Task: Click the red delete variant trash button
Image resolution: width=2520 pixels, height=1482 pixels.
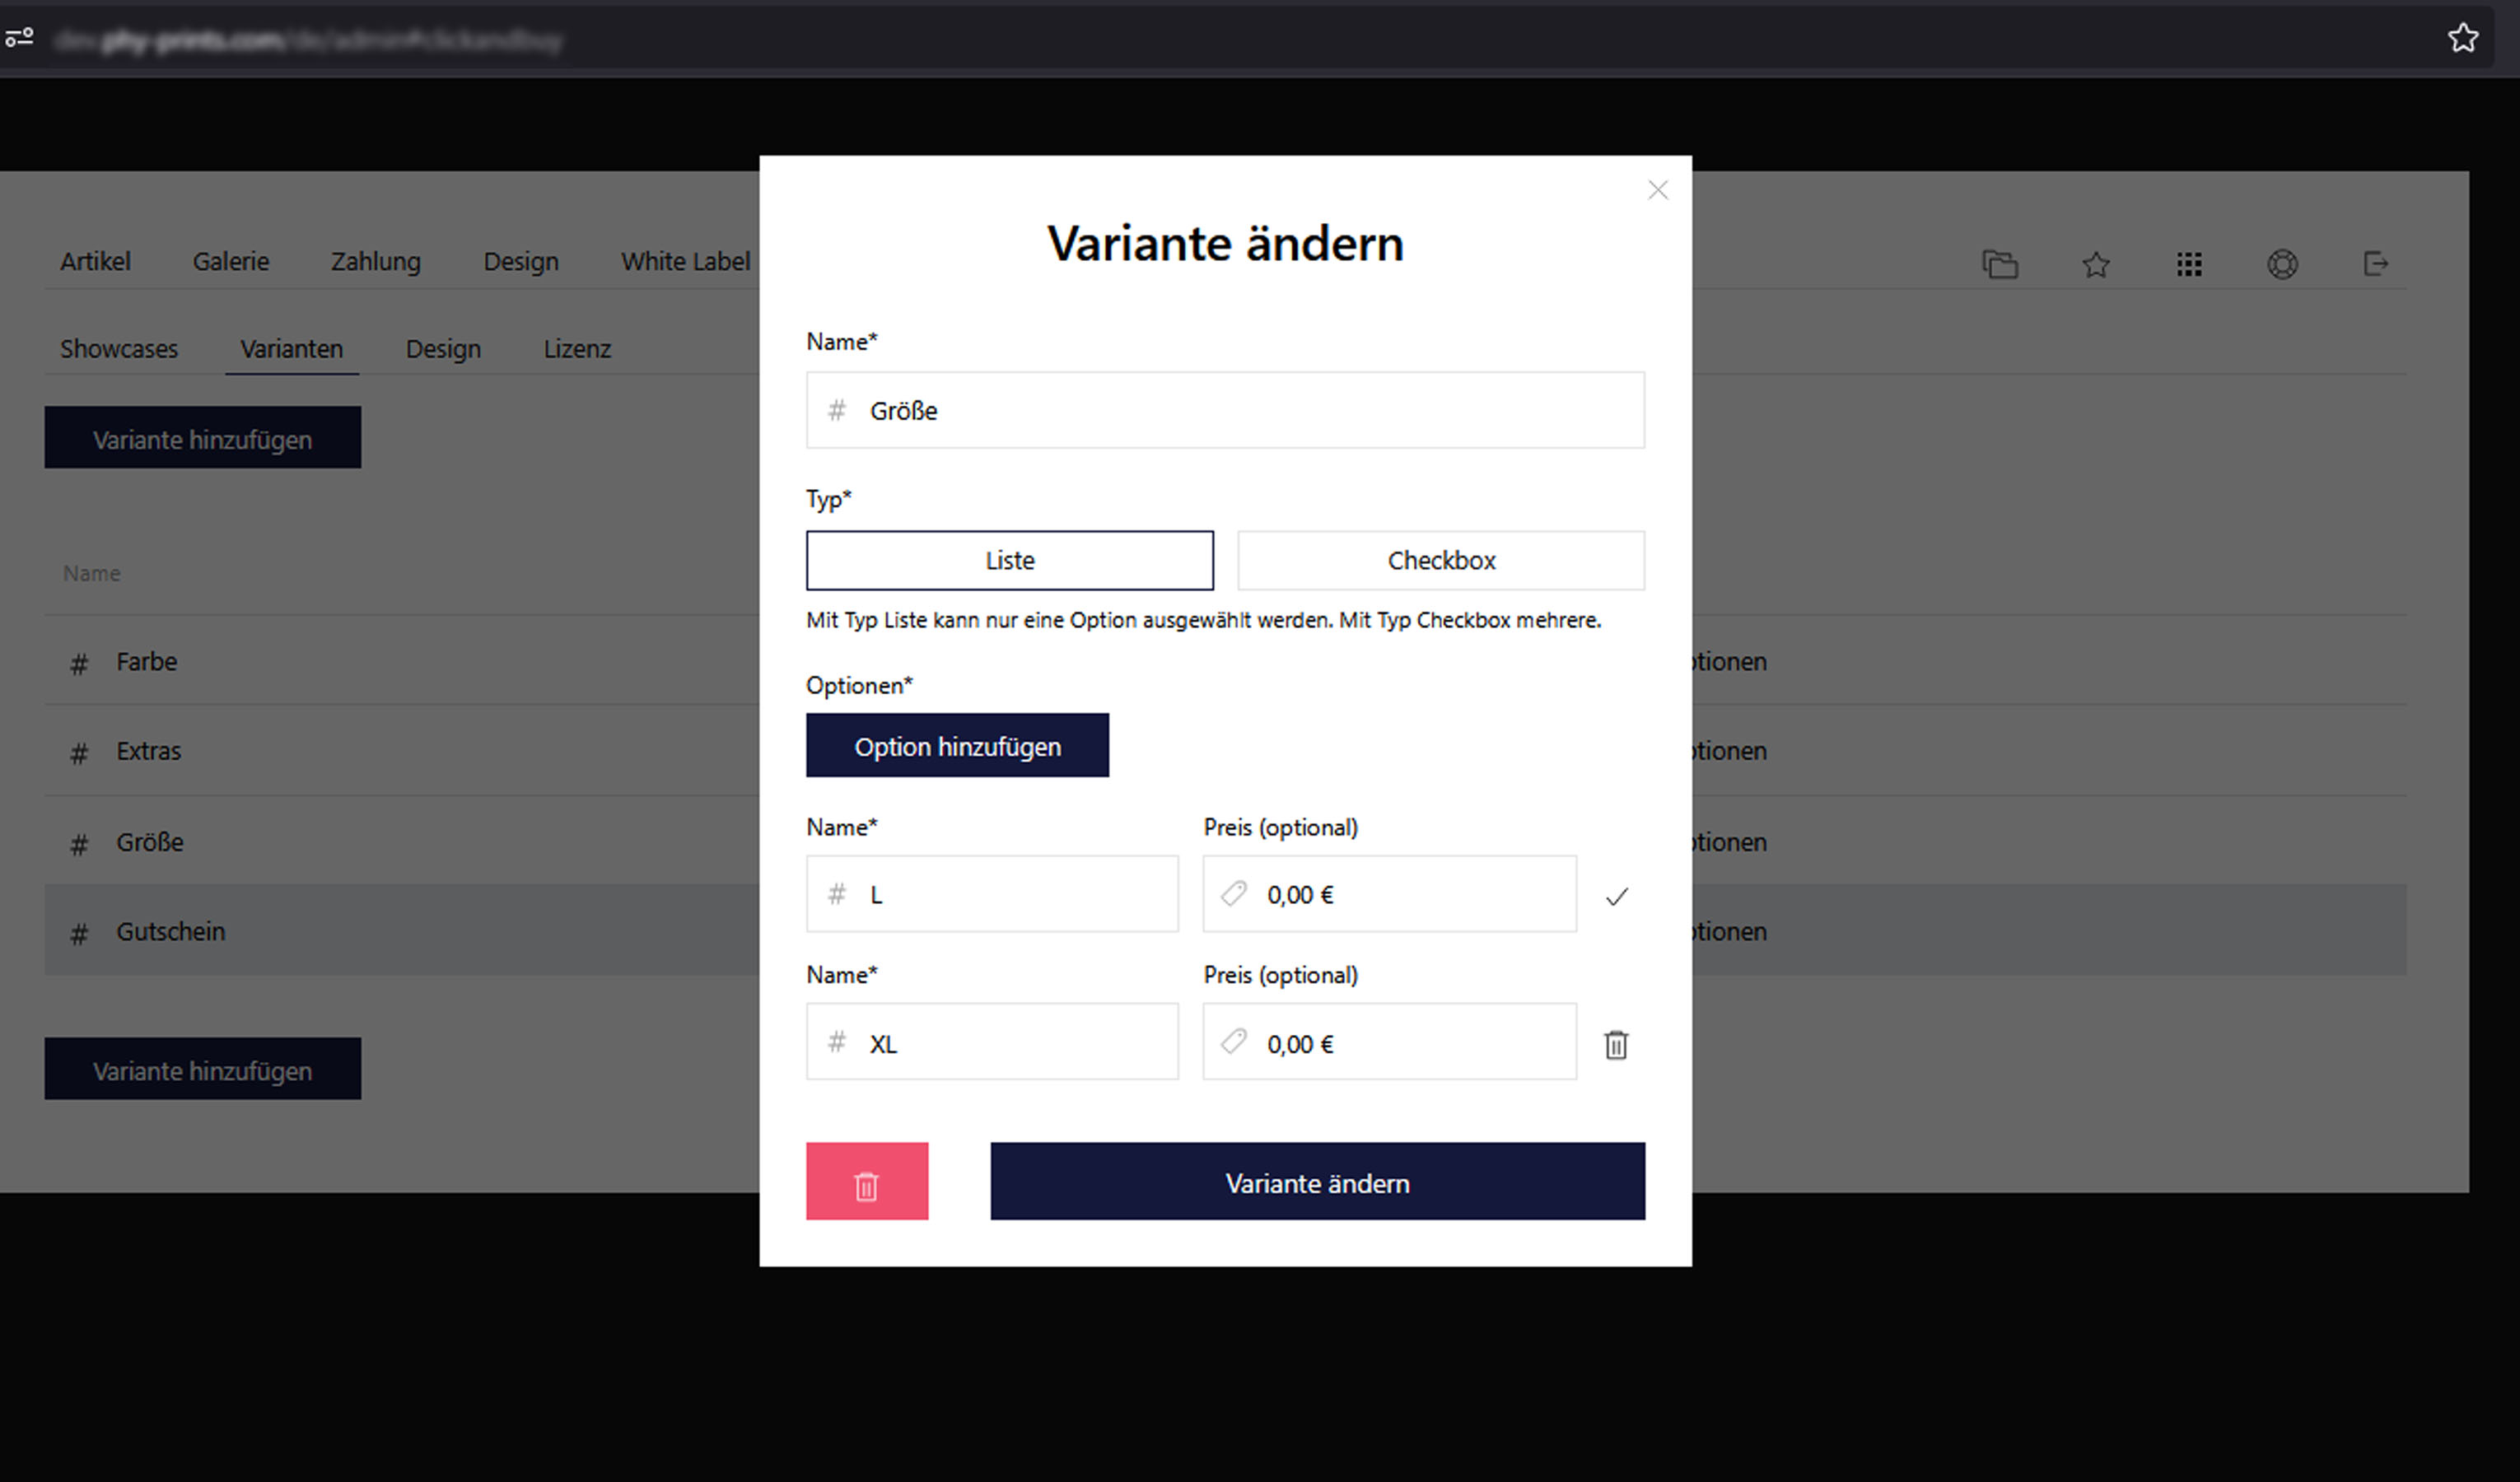Action: (x=866, y=1181)
